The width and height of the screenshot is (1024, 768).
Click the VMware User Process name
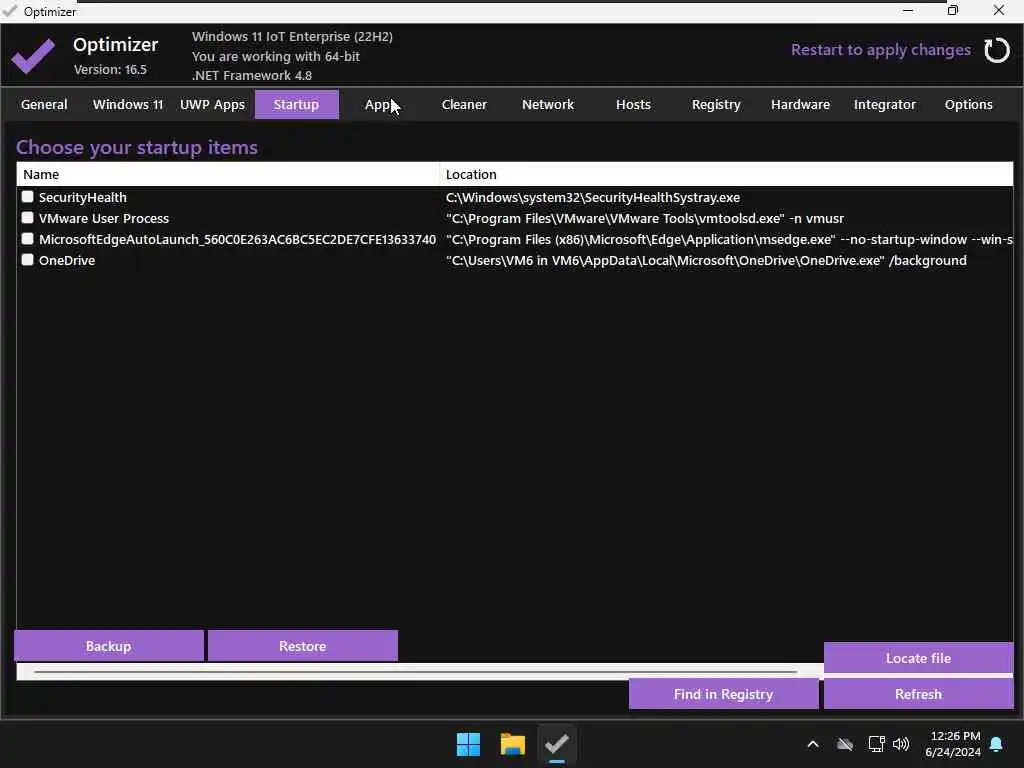coord(104,218)
